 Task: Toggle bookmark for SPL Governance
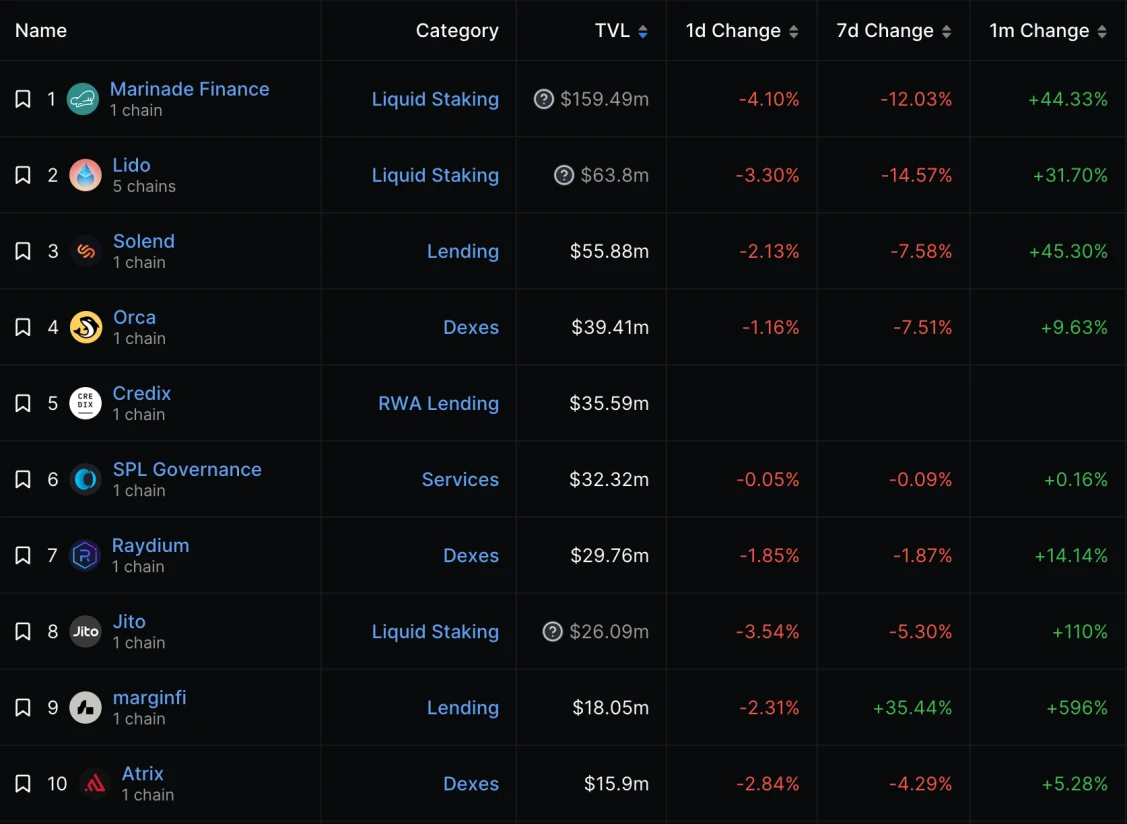pyautogui.click(x=23, y=479)
